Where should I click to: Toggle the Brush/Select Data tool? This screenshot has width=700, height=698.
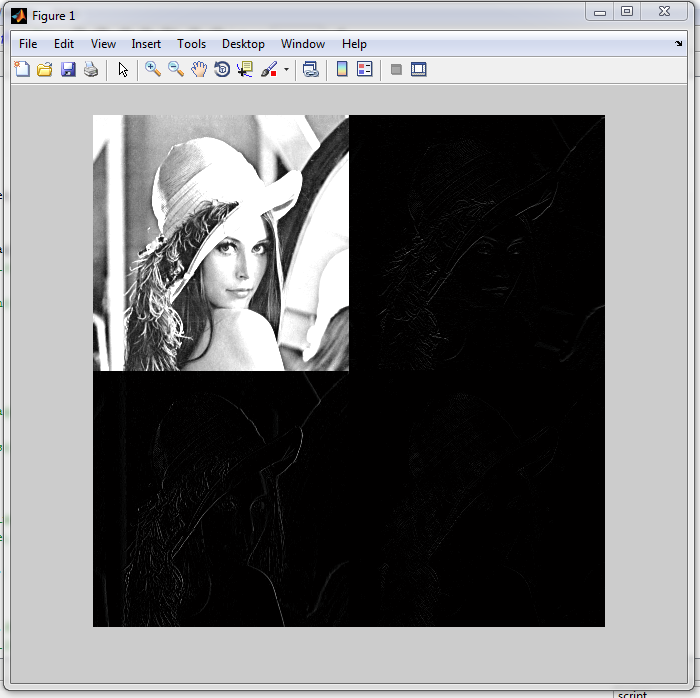[269, 69]
